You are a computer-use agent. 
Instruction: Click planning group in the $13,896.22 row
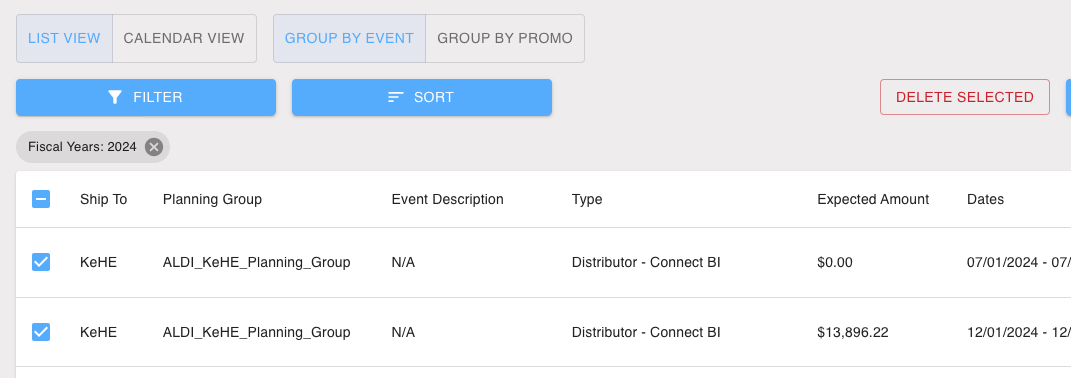pos(257,333)
